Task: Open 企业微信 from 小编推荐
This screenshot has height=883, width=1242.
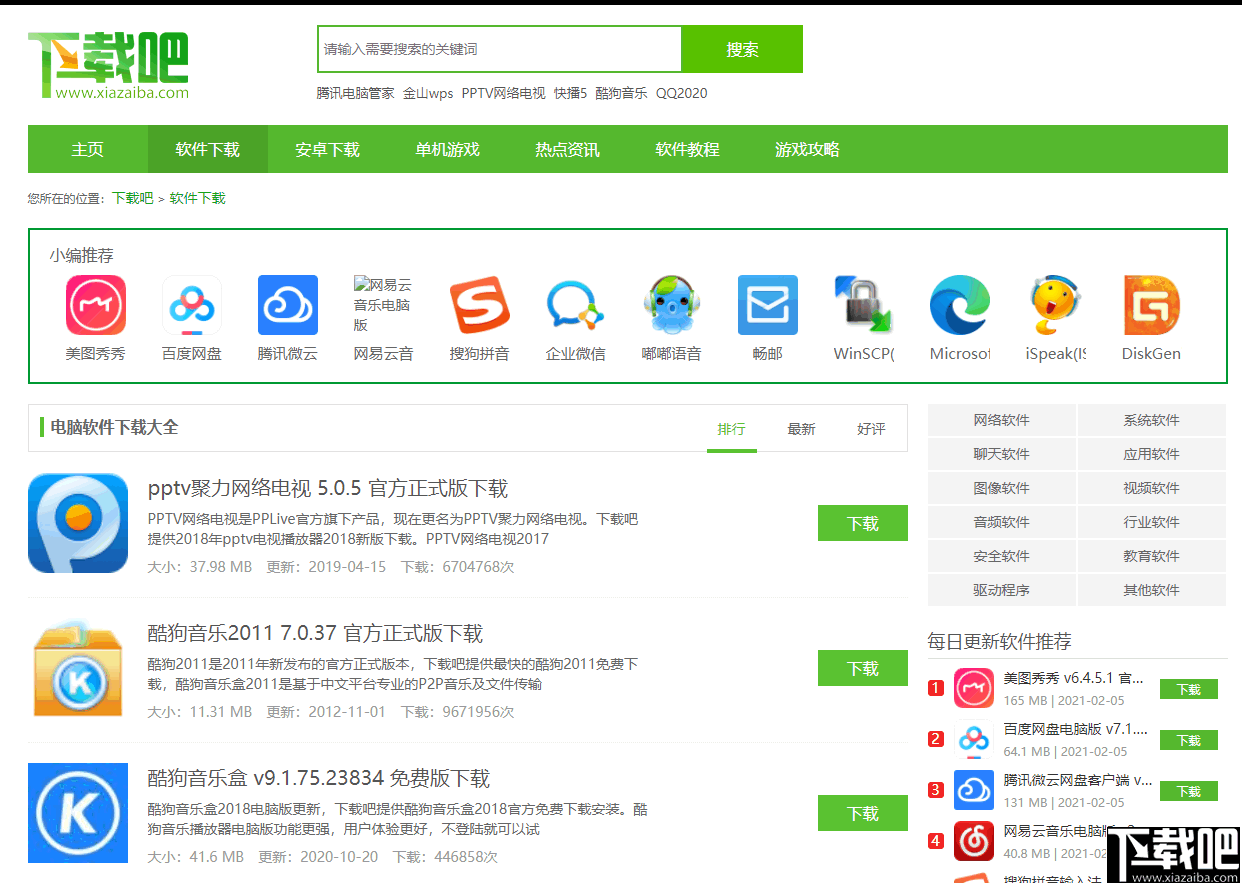Action: point(575,305)
